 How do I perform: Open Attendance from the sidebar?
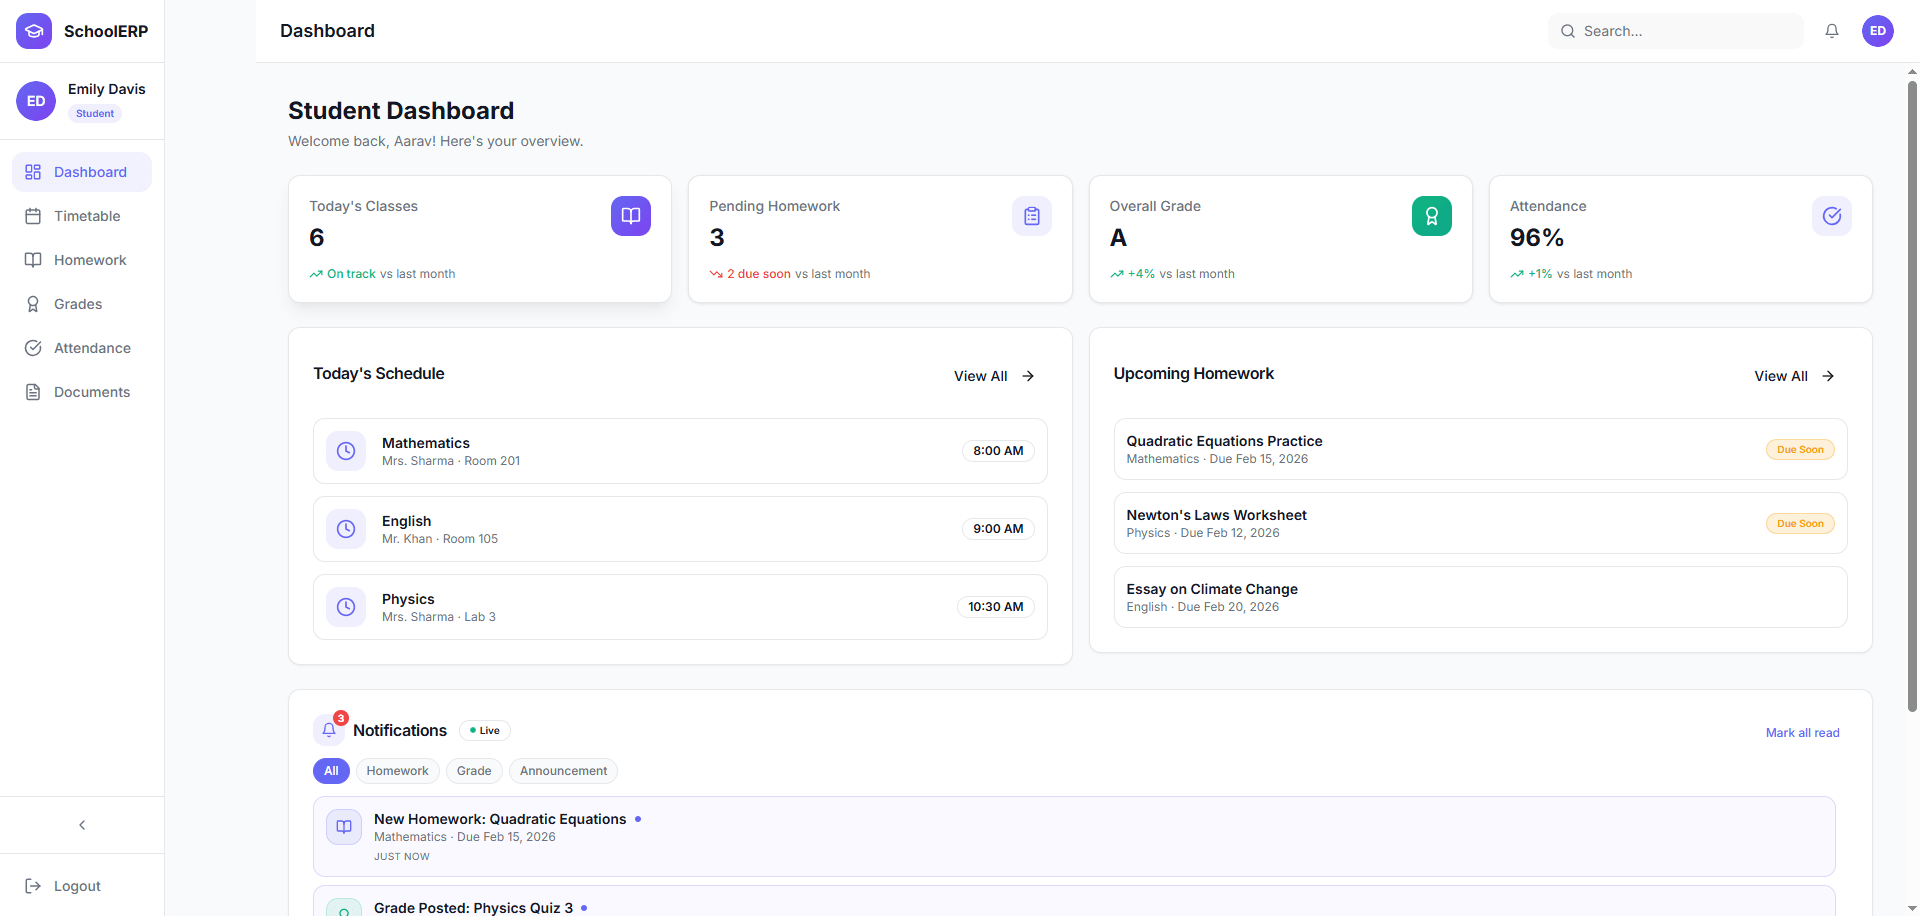pyautogui.click(x=82, y=348)
